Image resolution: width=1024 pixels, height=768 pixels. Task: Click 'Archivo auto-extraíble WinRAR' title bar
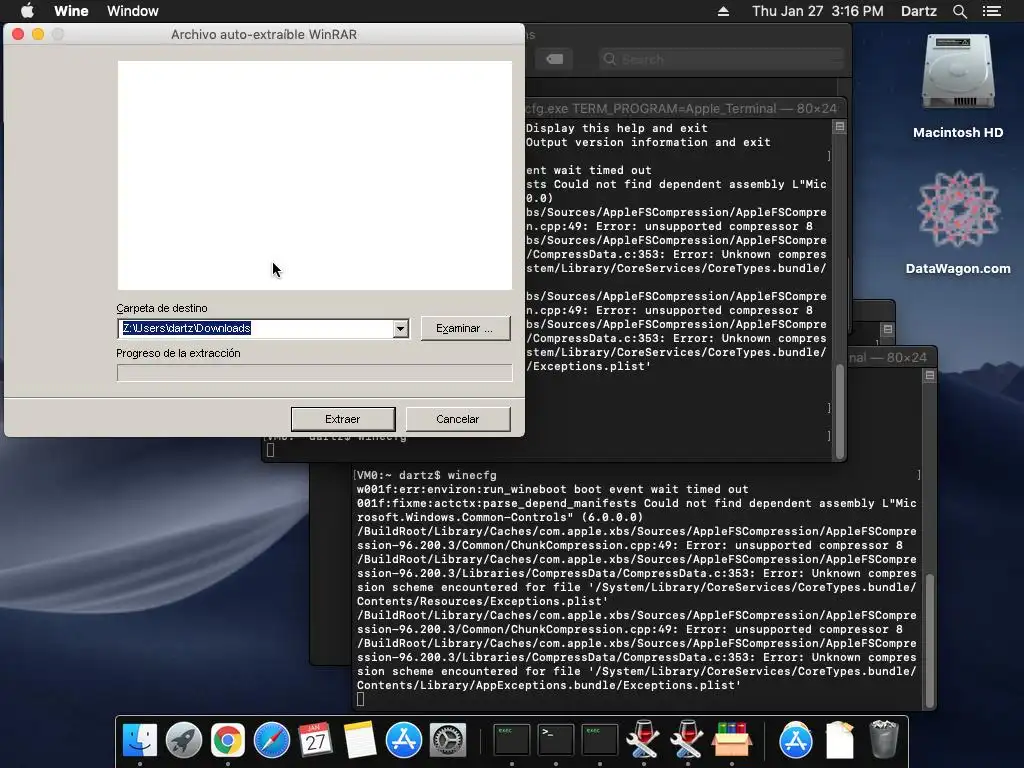(x=264, y=34)
